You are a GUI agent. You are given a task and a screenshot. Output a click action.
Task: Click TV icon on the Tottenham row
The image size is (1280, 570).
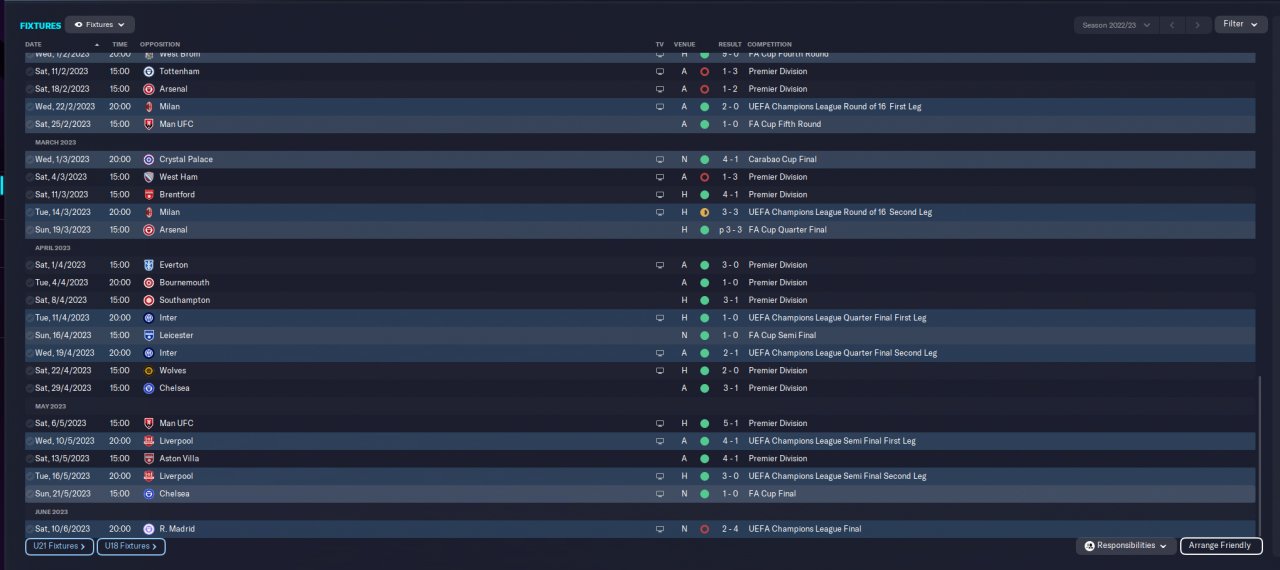[x=659, y=72]
